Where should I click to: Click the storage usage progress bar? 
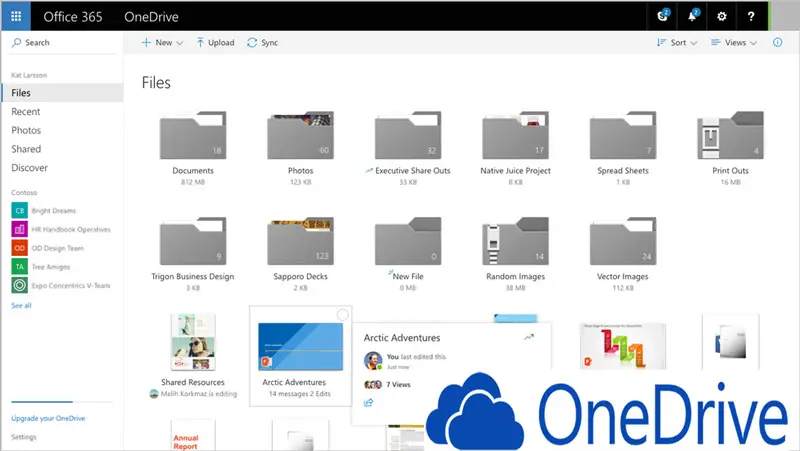(x=62, y=402)
